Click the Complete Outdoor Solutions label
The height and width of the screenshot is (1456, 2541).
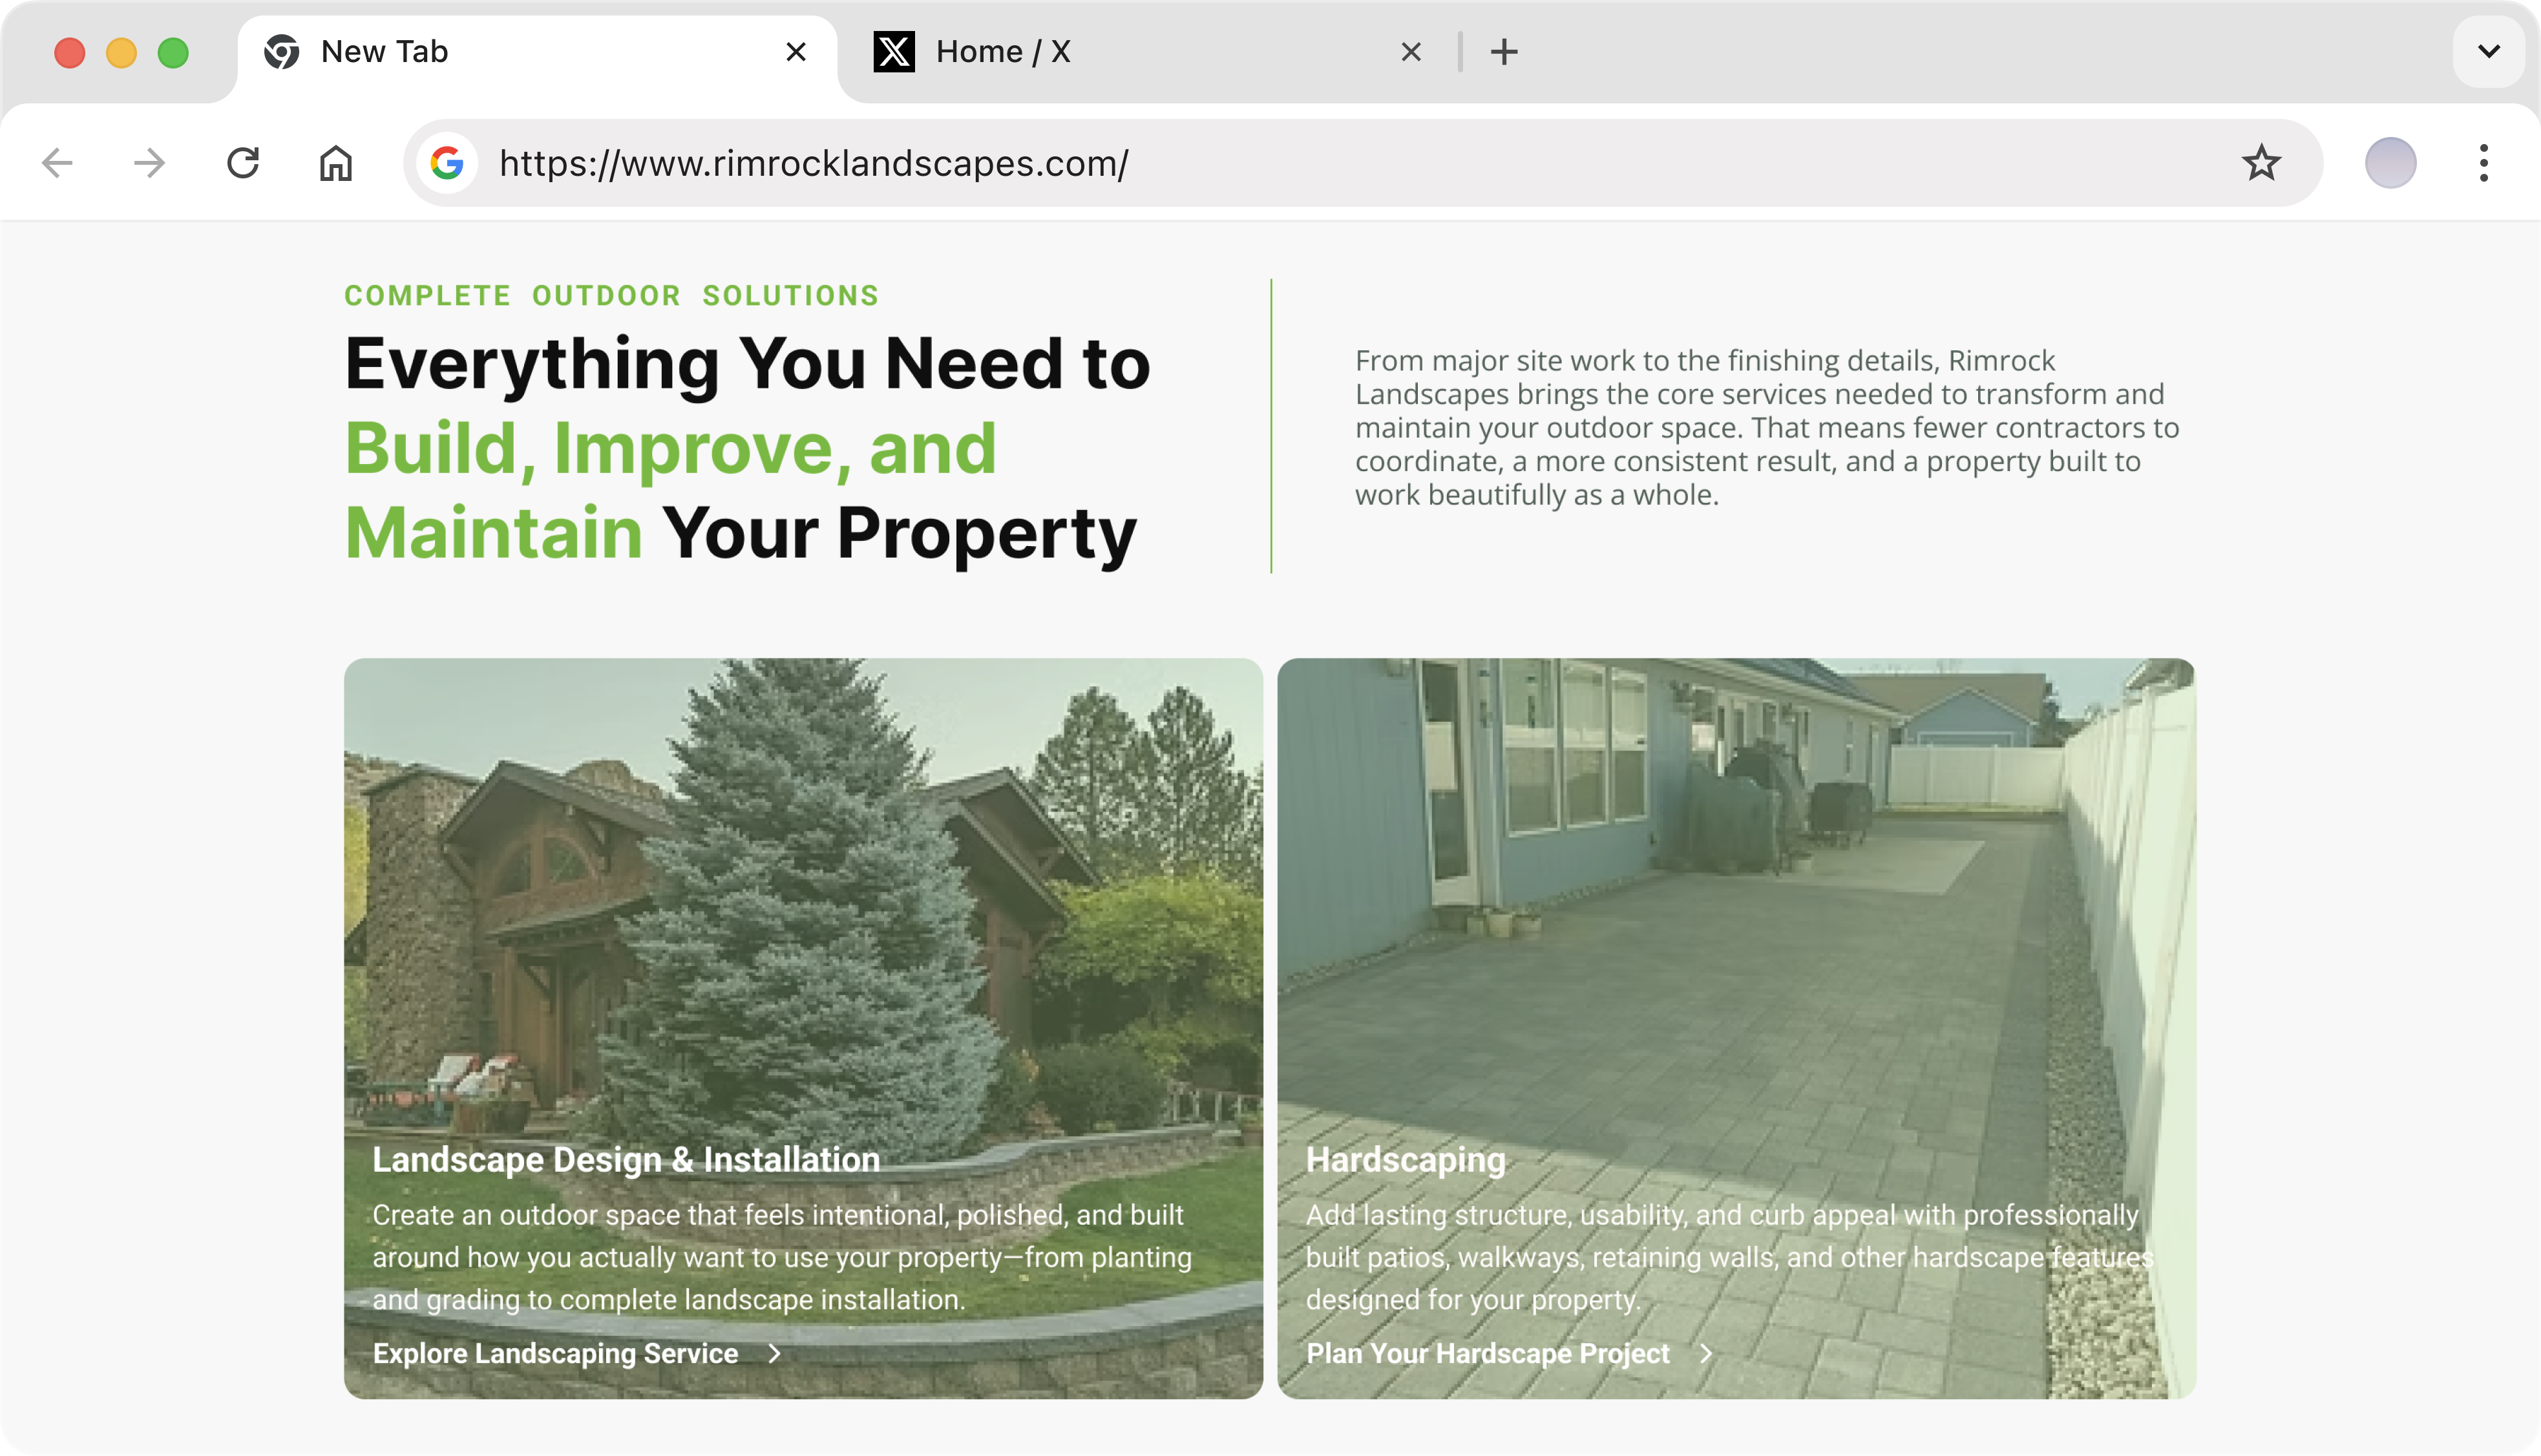[611, 296]
